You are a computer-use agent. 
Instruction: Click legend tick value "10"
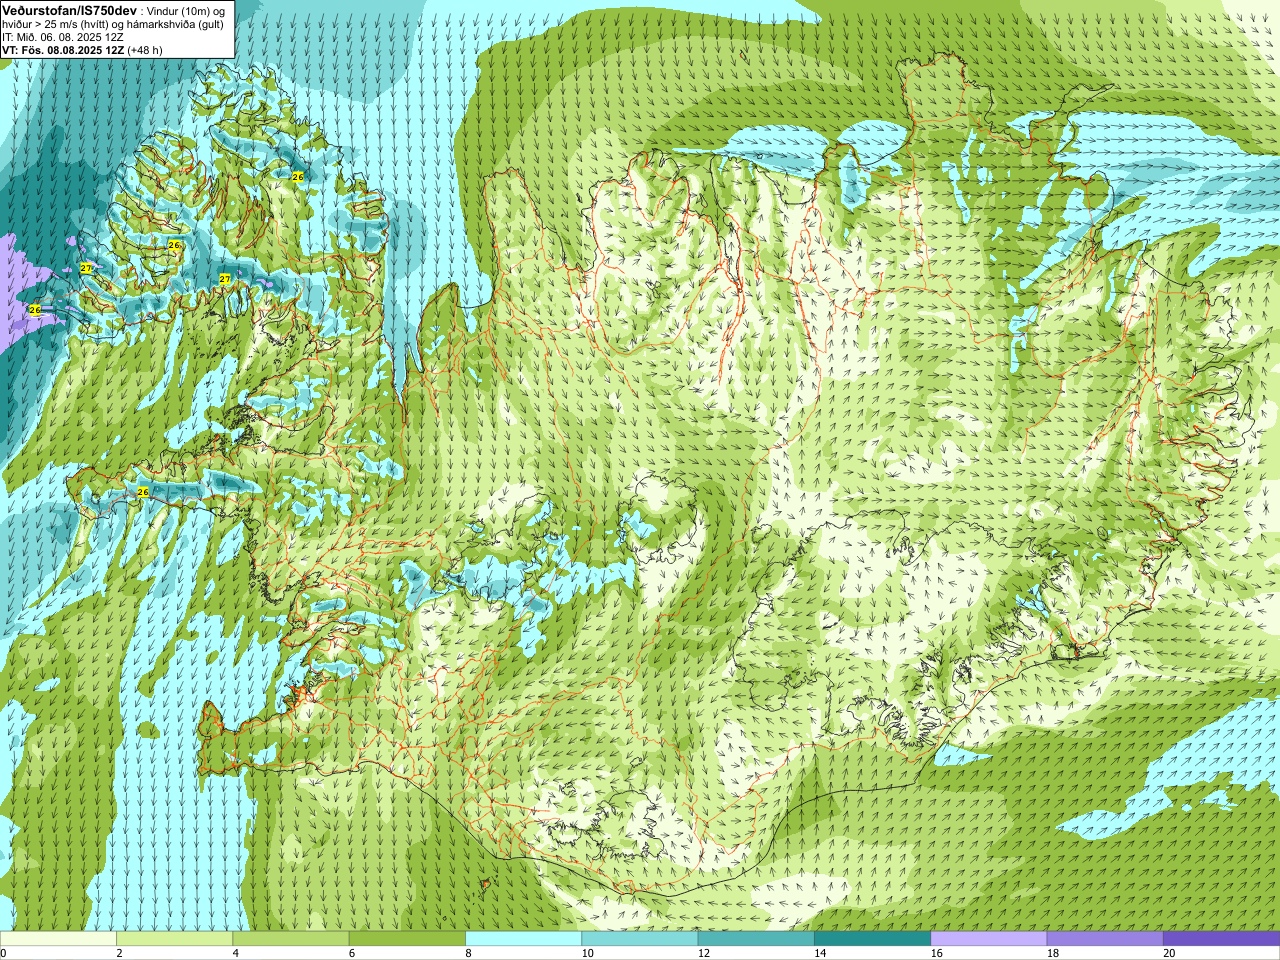pyautogui.click(x=587, y=953)
